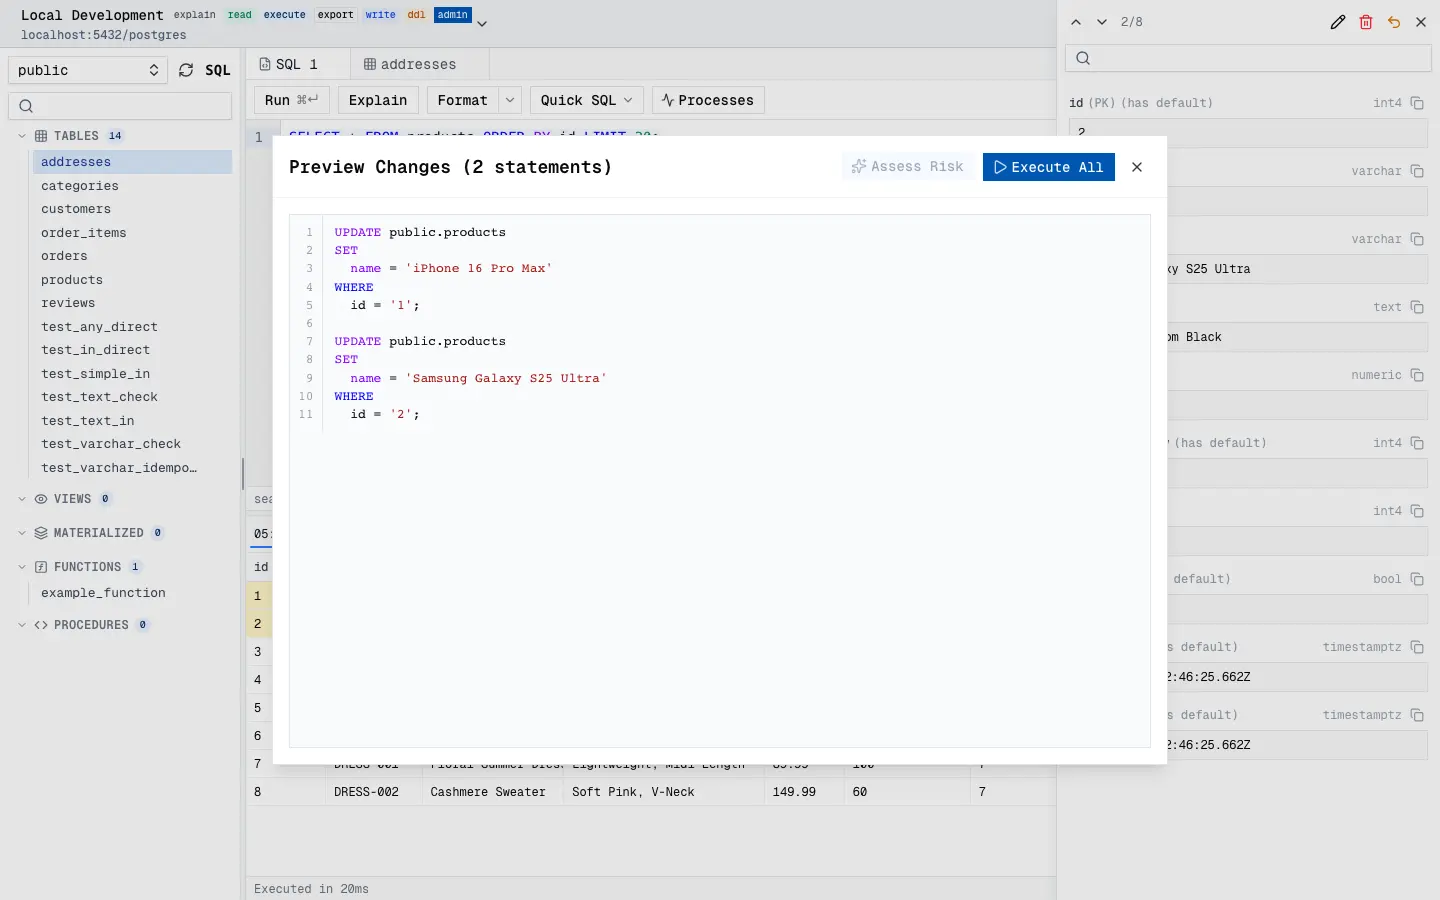Expand the Quick SQL dropdown
Viewport: 1440px width, 900px height.
586,100
